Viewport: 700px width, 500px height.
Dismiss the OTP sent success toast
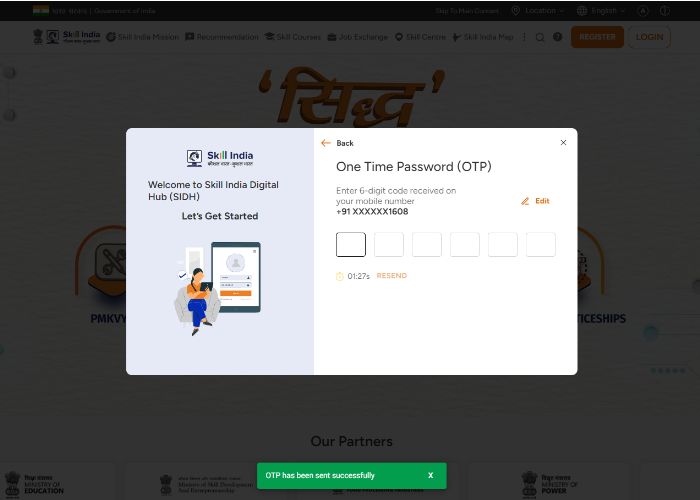coord(430,475)
